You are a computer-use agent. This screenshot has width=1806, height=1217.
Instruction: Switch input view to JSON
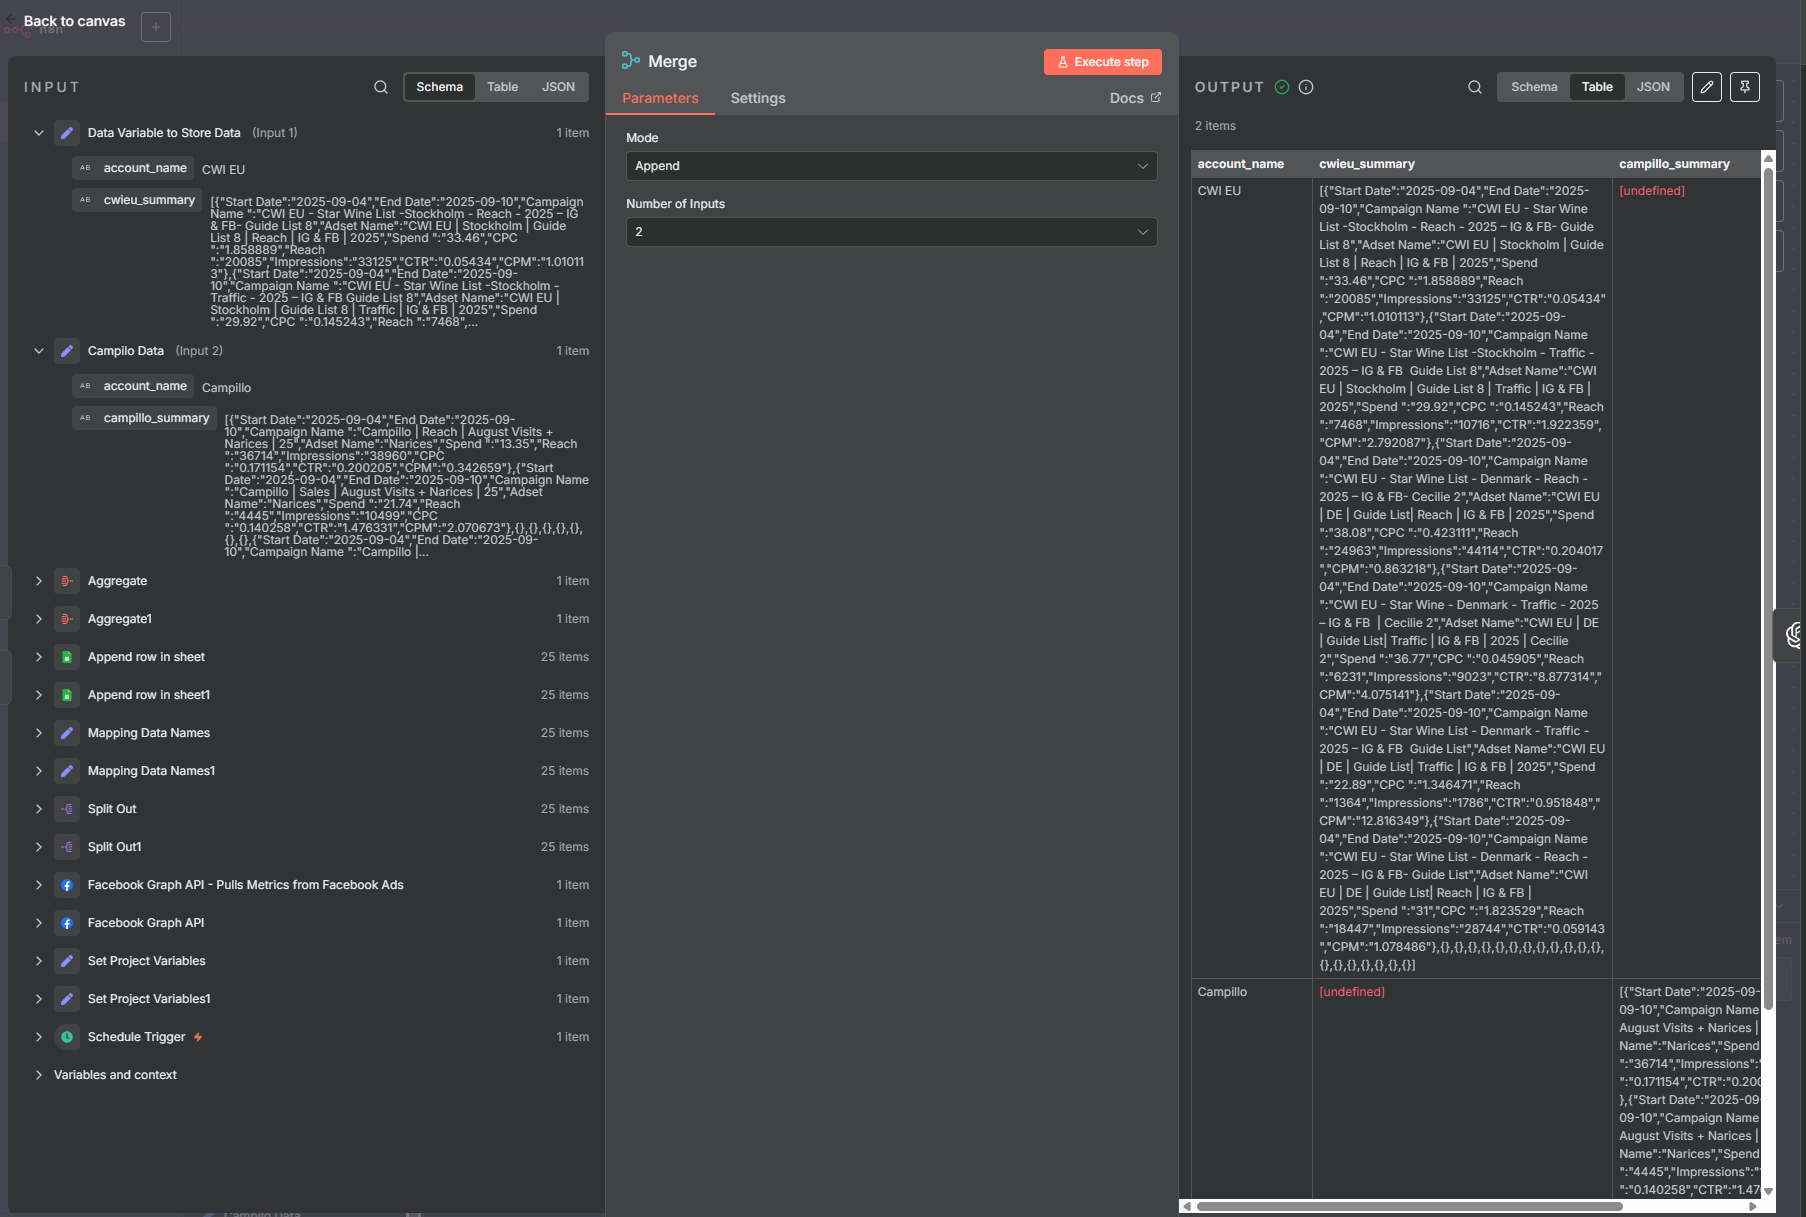point(558,87)
